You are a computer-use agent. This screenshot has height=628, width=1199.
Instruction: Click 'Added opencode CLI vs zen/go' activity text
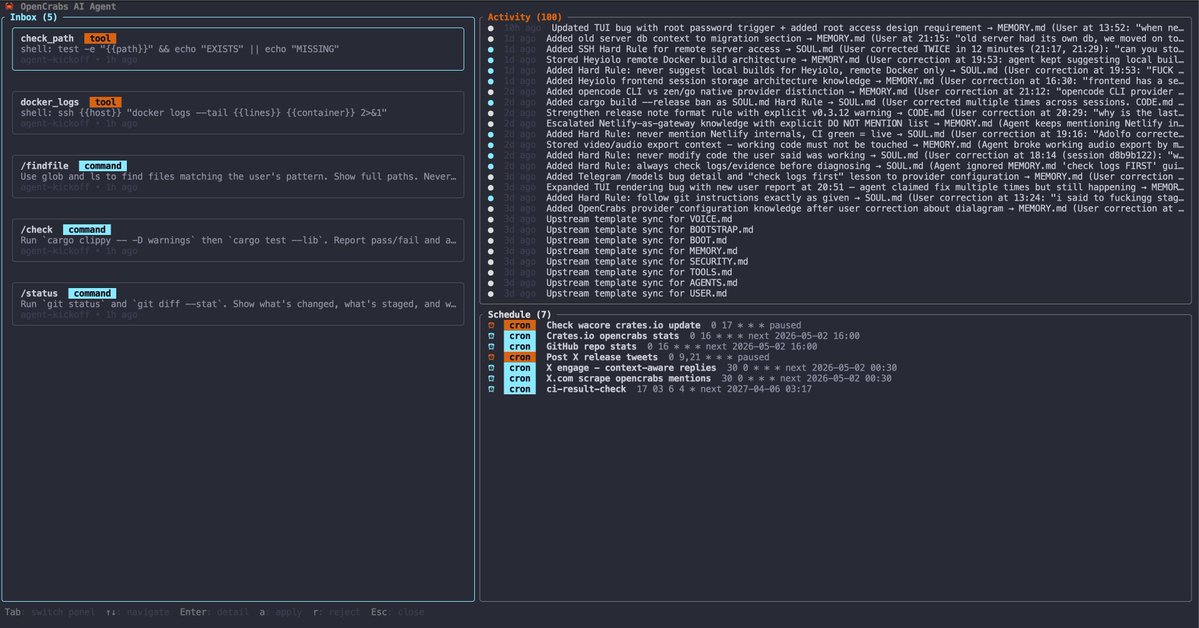coord(865,92)
